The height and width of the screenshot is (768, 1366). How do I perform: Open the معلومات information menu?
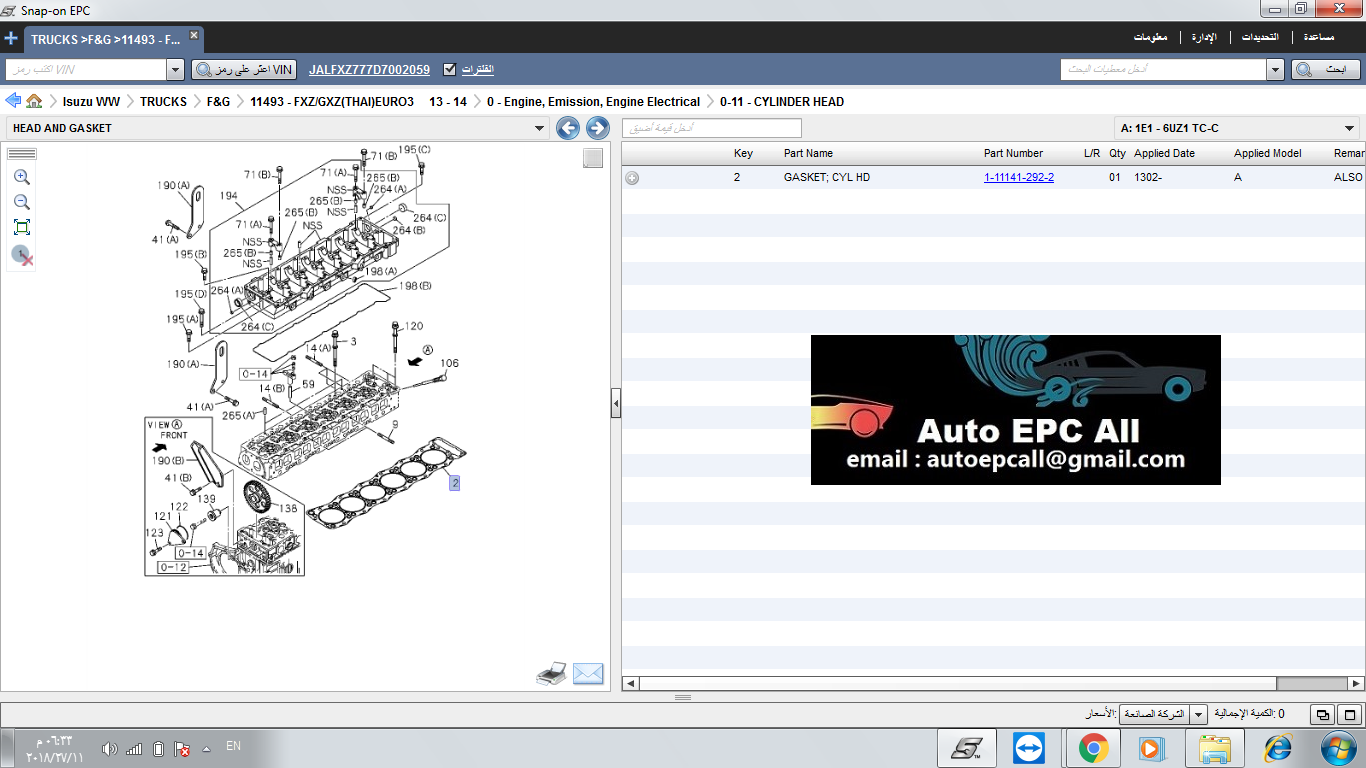pos(1150,37)
